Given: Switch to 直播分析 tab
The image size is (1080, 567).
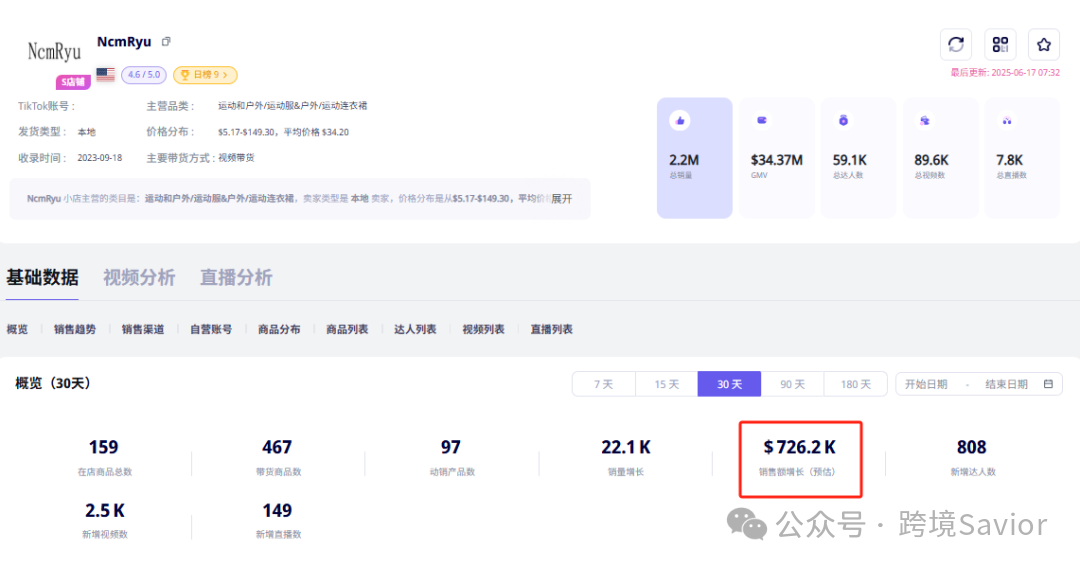Looking at the screenshot, I should tap(236, 278).
